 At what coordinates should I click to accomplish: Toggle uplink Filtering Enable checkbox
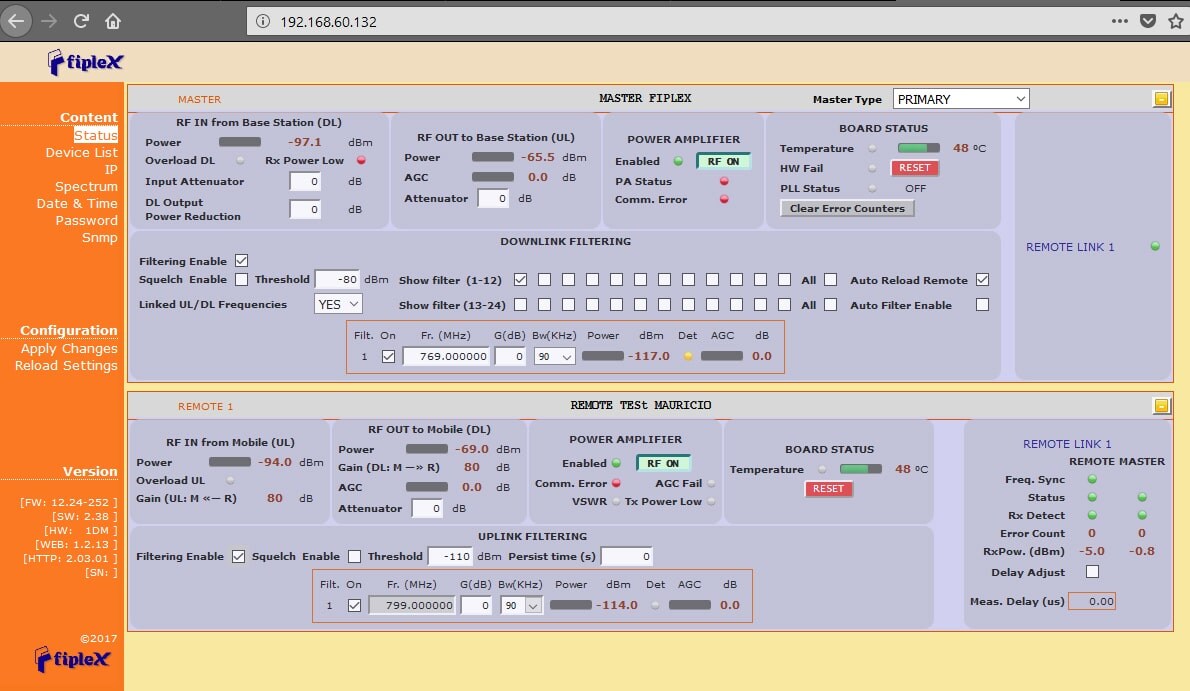[238, 557]
